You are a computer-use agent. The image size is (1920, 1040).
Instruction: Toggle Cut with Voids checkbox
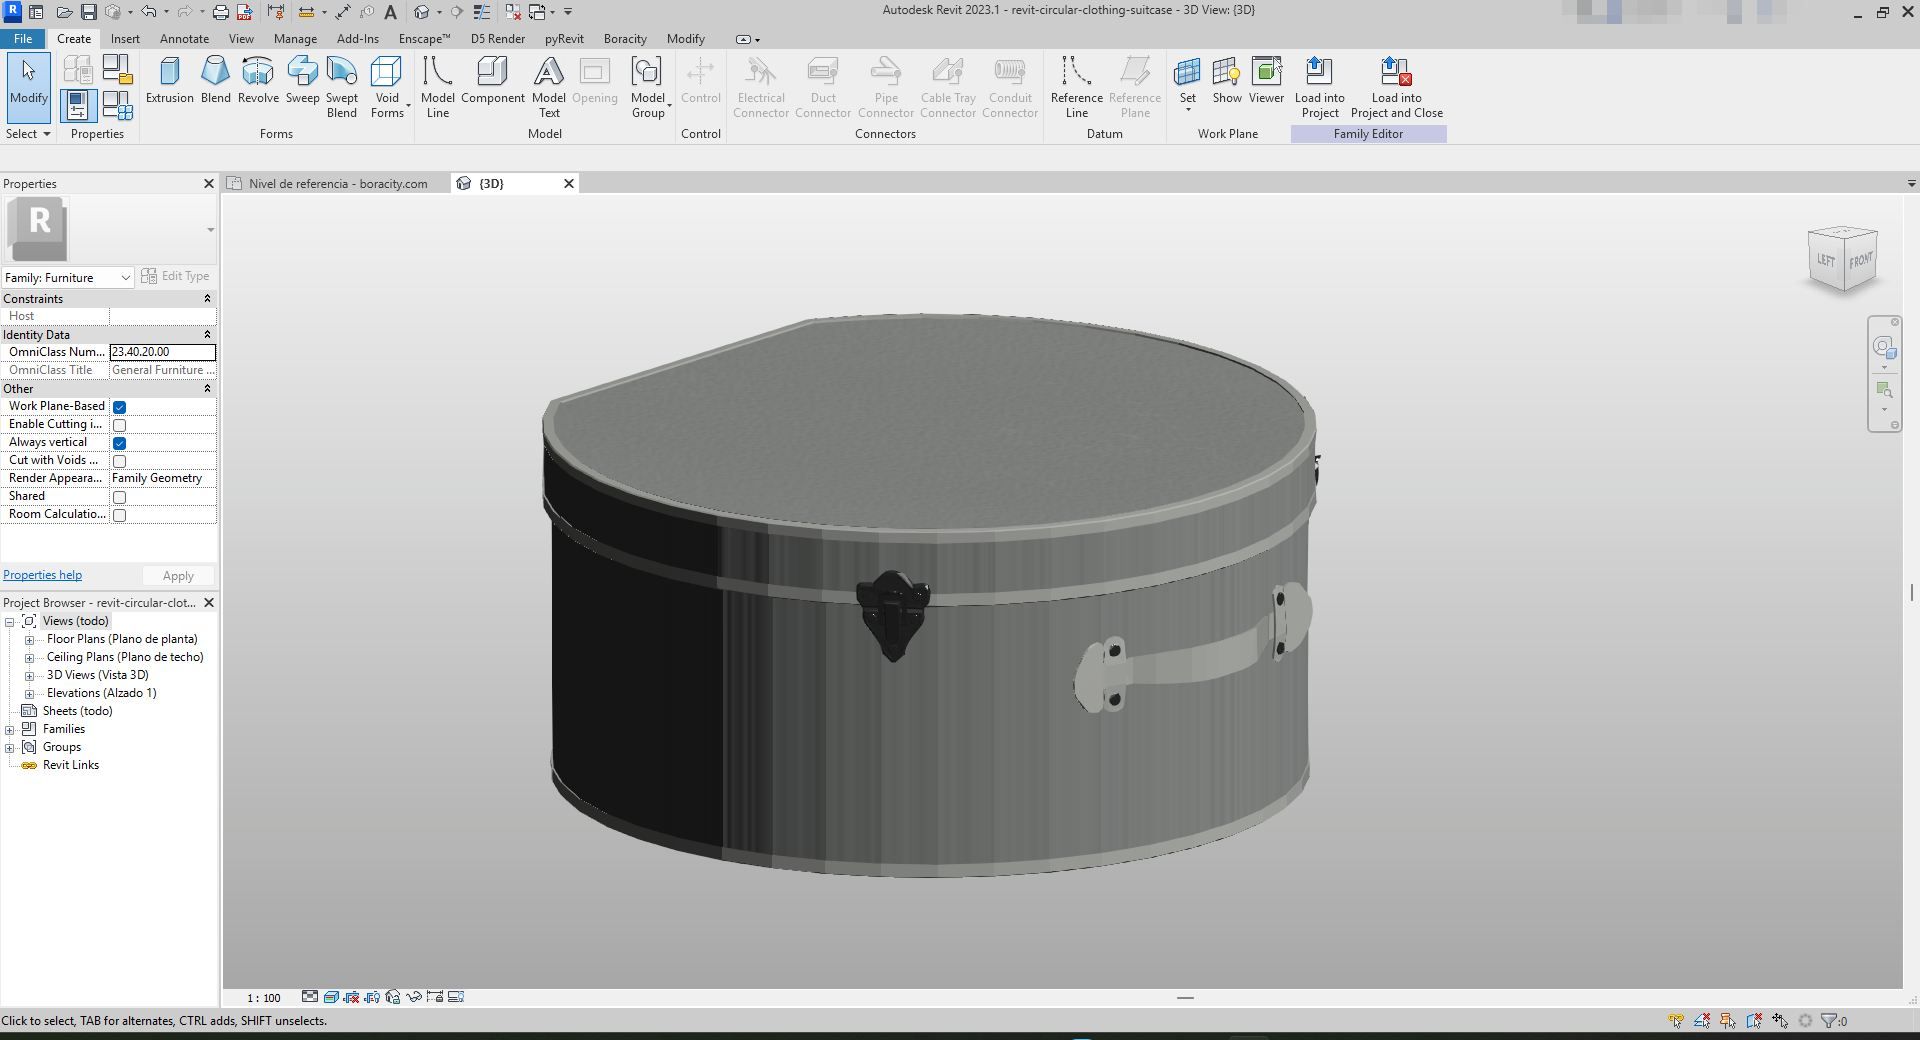(x=119, y=461)
